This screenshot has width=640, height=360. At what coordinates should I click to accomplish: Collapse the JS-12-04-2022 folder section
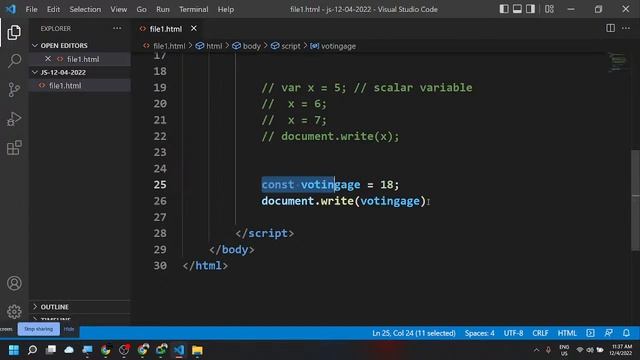(x=63, y=72)
